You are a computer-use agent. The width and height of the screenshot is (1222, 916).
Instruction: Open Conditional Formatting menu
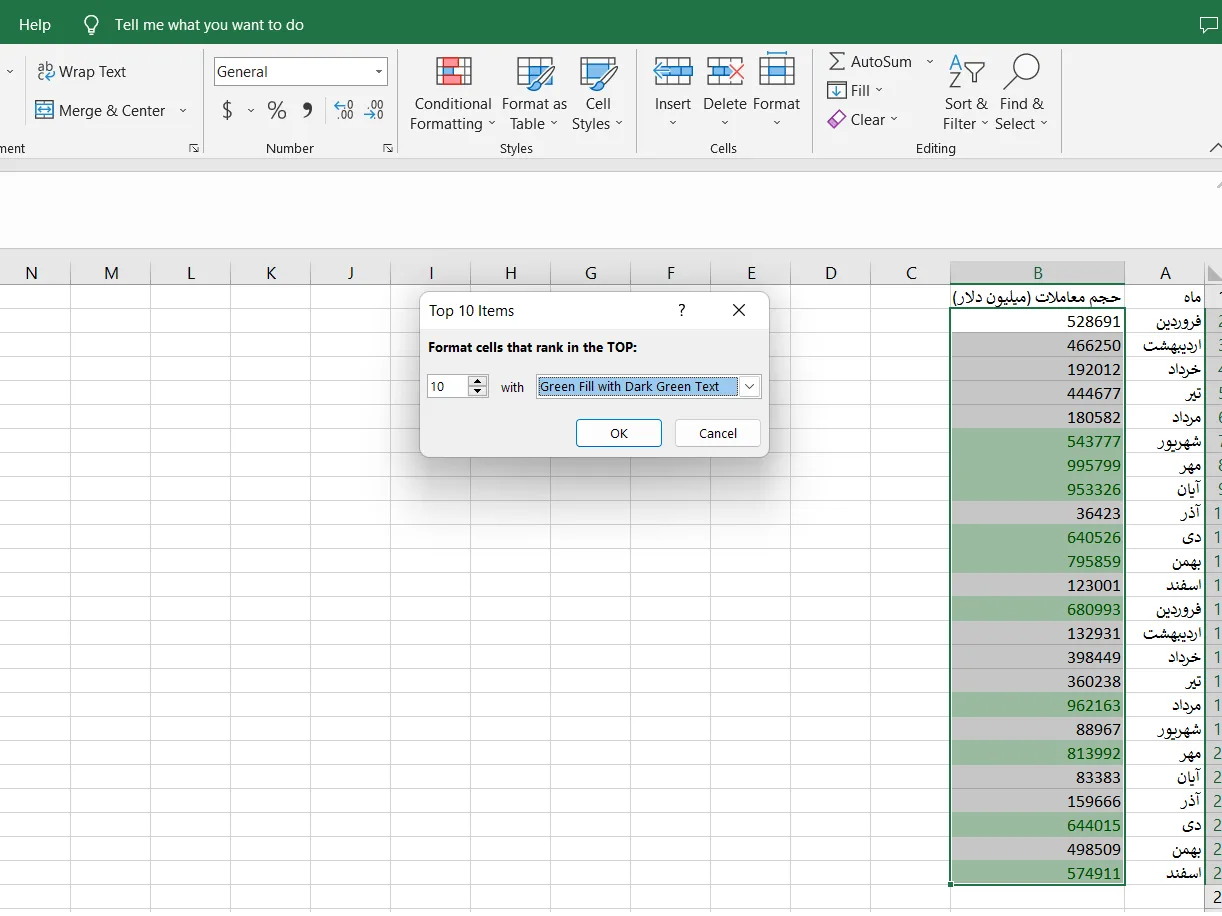pyautogui.click(x=453, y=94)
